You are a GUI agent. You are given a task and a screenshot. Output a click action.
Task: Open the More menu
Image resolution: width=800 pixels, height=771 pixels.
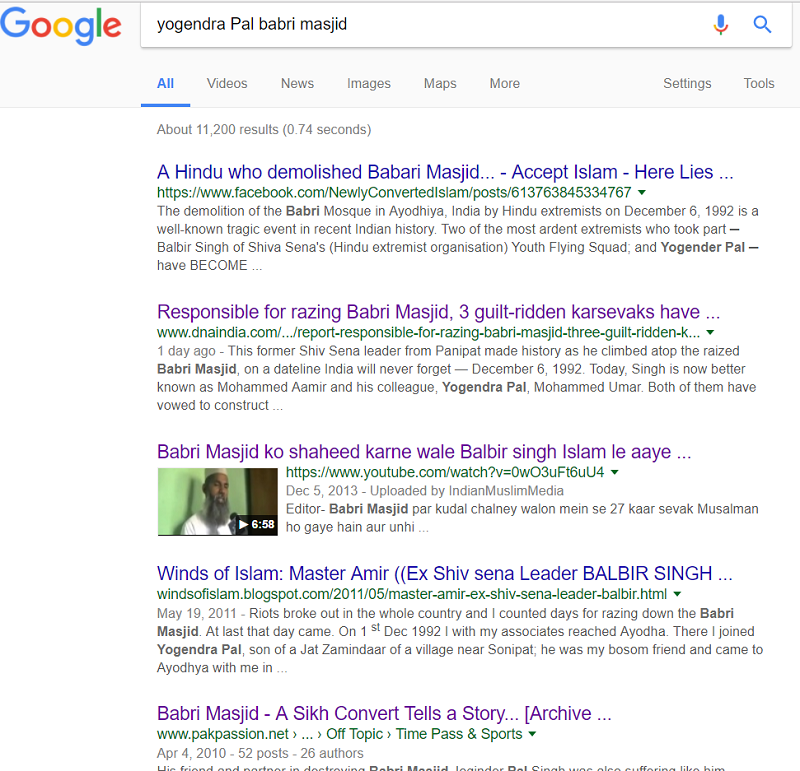(x=505, y=83)
